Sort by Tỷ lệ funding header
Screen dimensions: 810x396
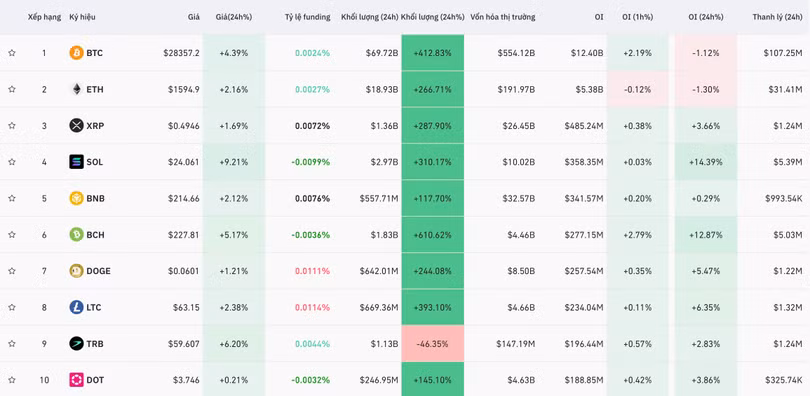307,17
